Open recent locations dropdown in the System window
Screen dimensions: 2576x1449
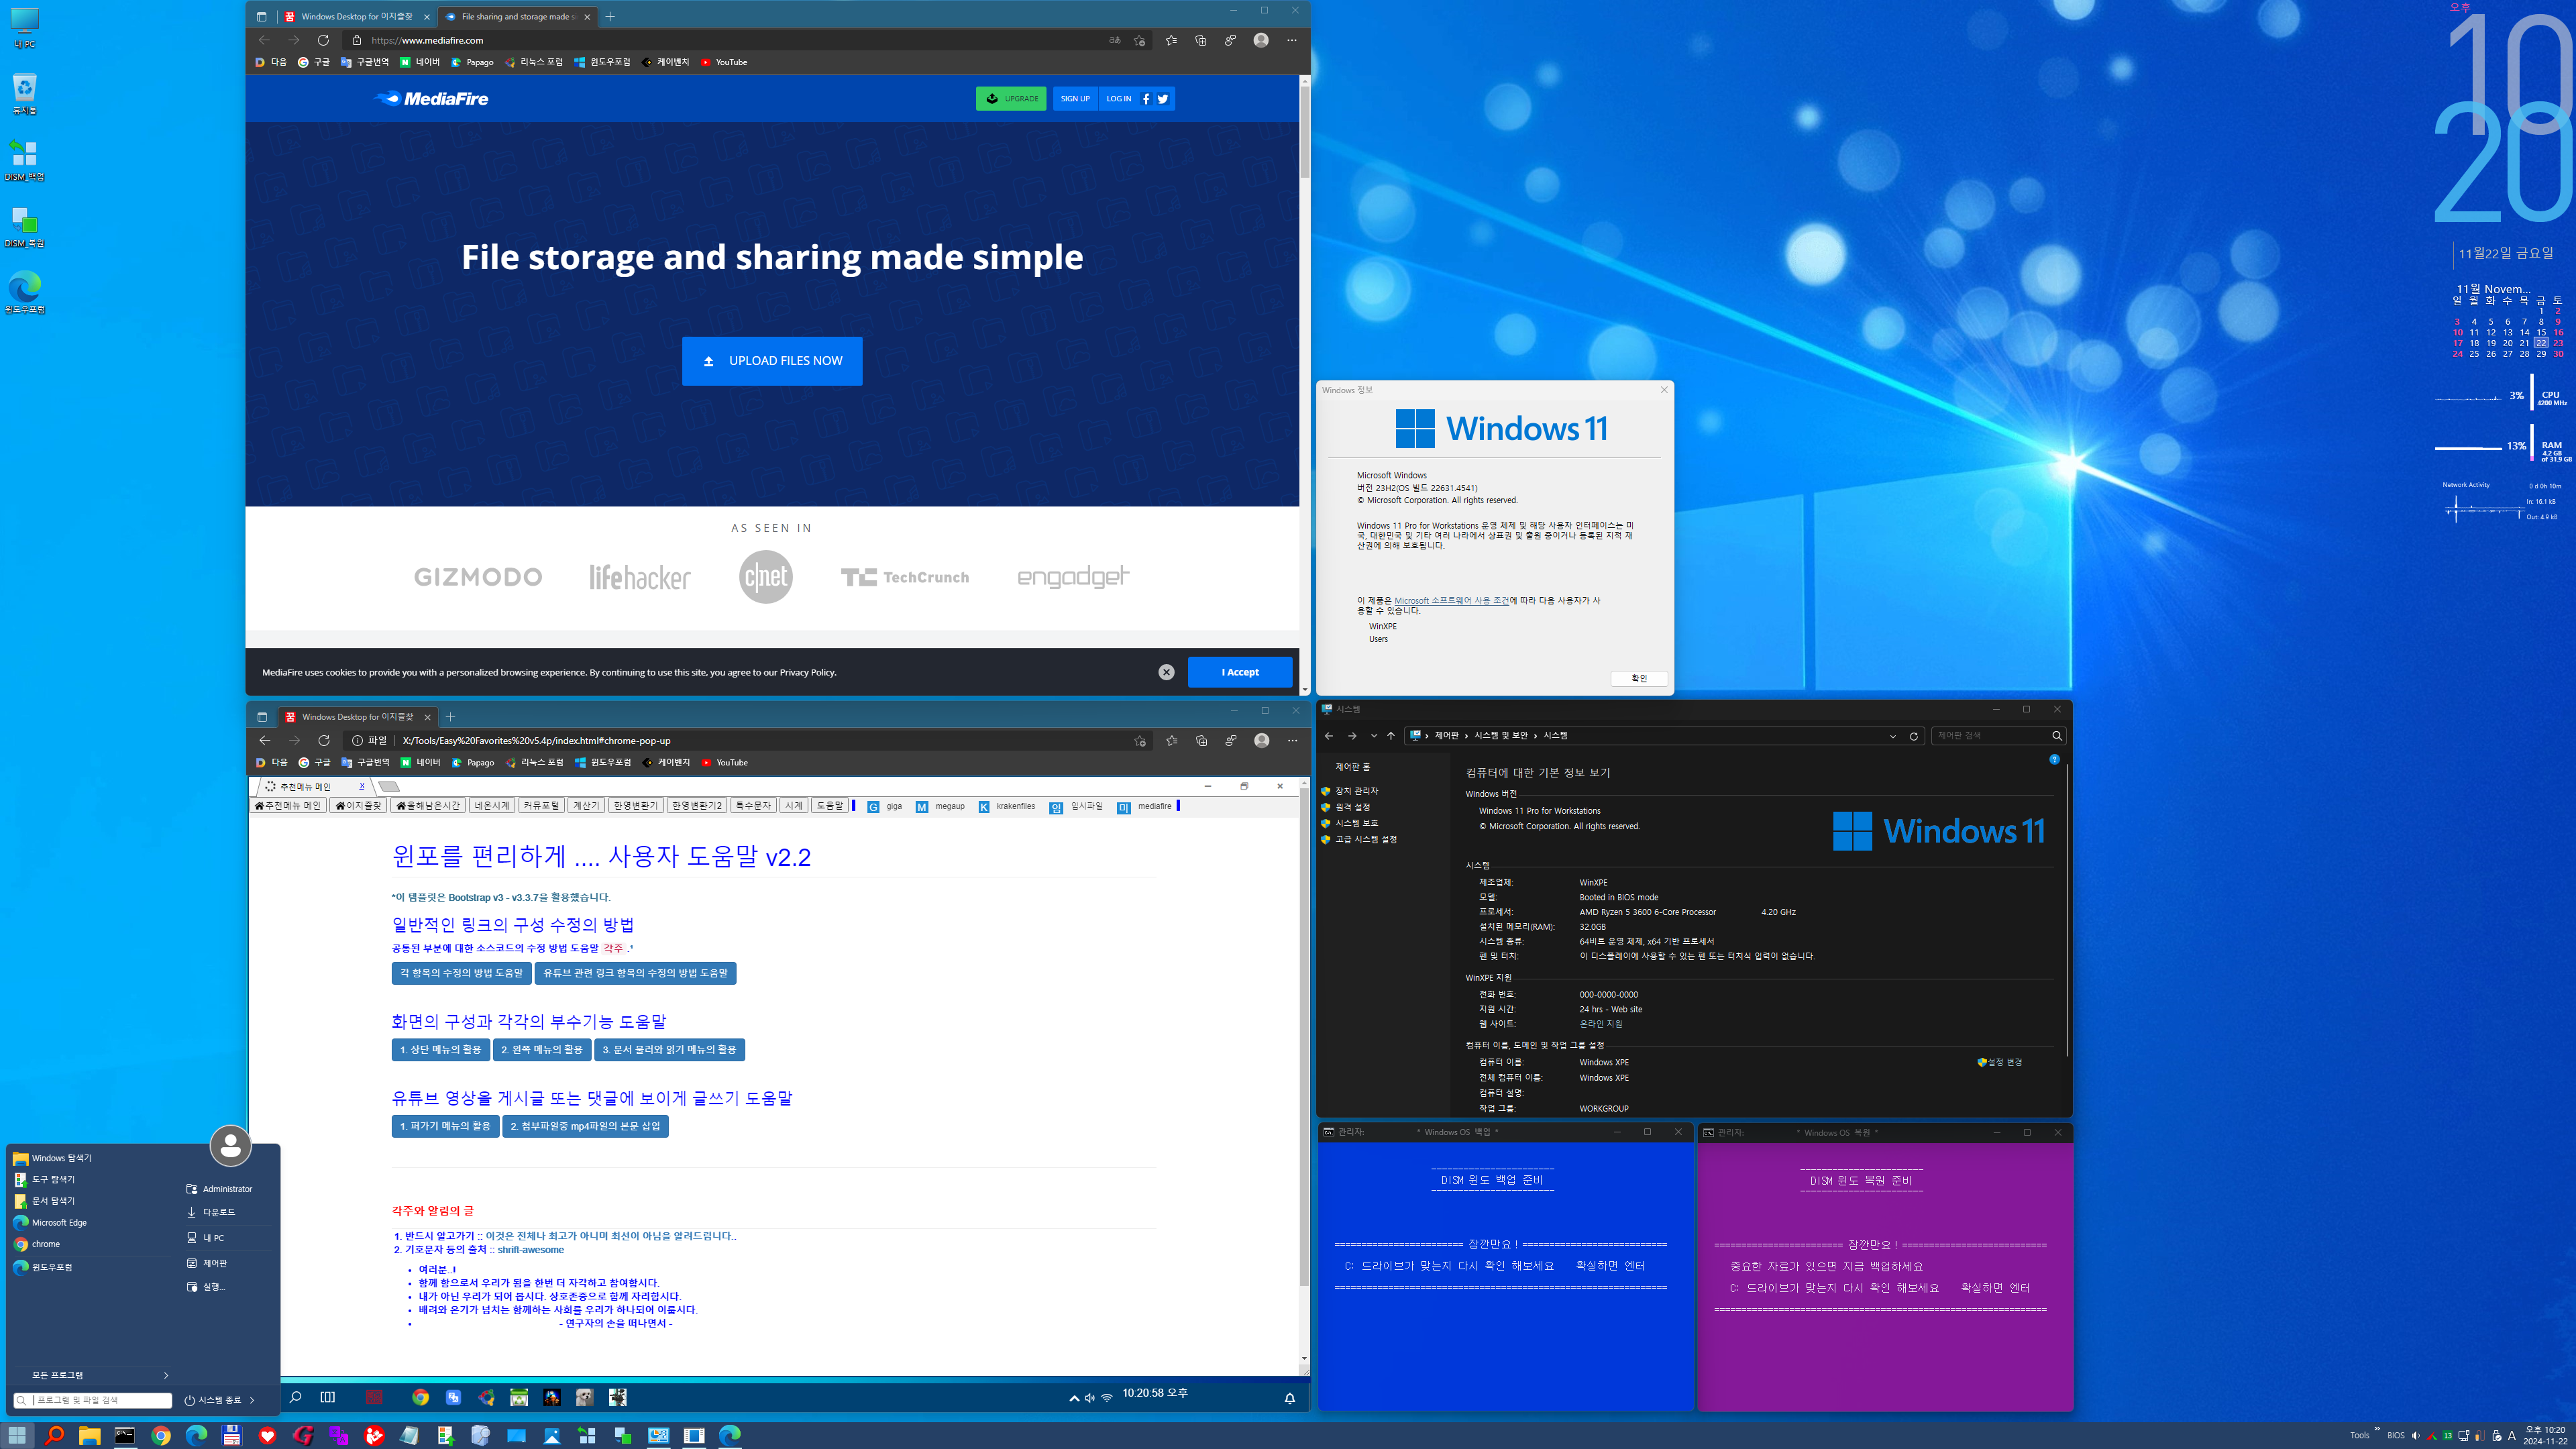(x=1374, y=736)
